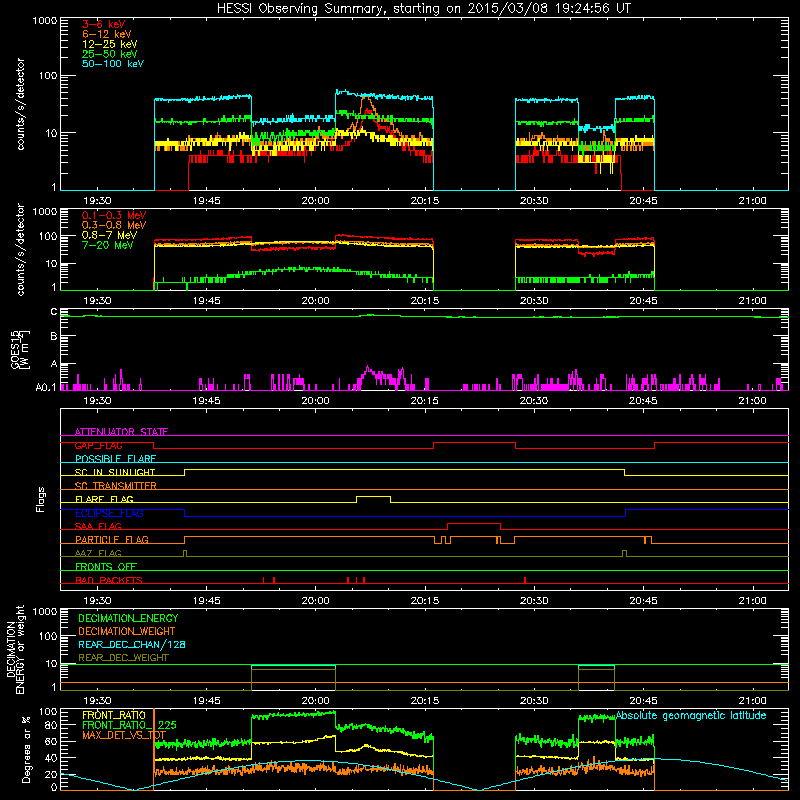
Task: Select the 25-50 keV legend label
Action: [x=110, y=54]
